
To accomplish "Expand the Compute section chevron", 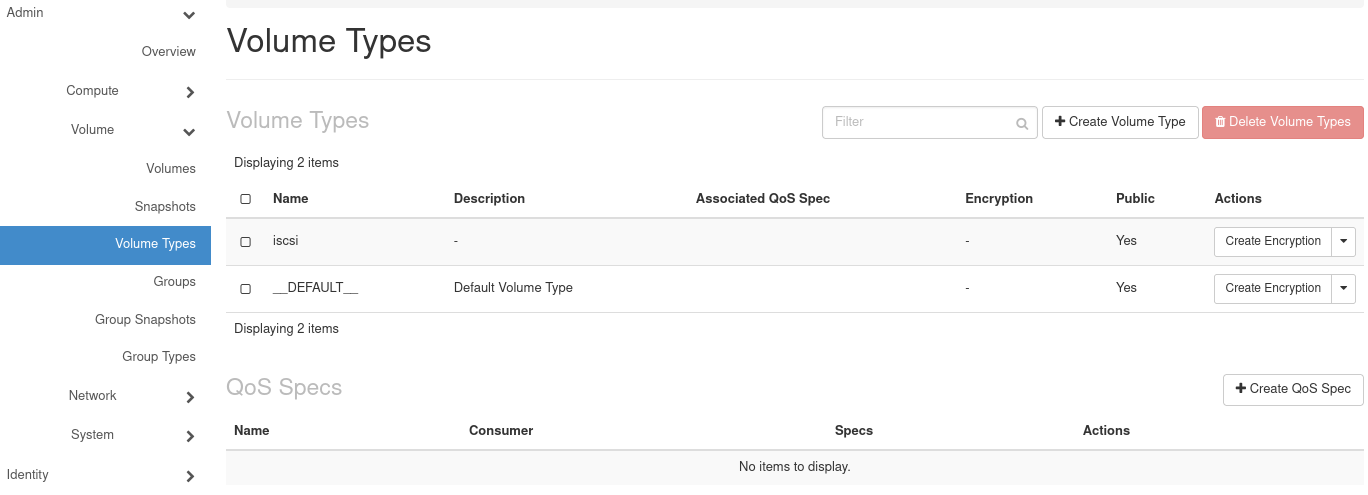I will [x=190, y=92].
